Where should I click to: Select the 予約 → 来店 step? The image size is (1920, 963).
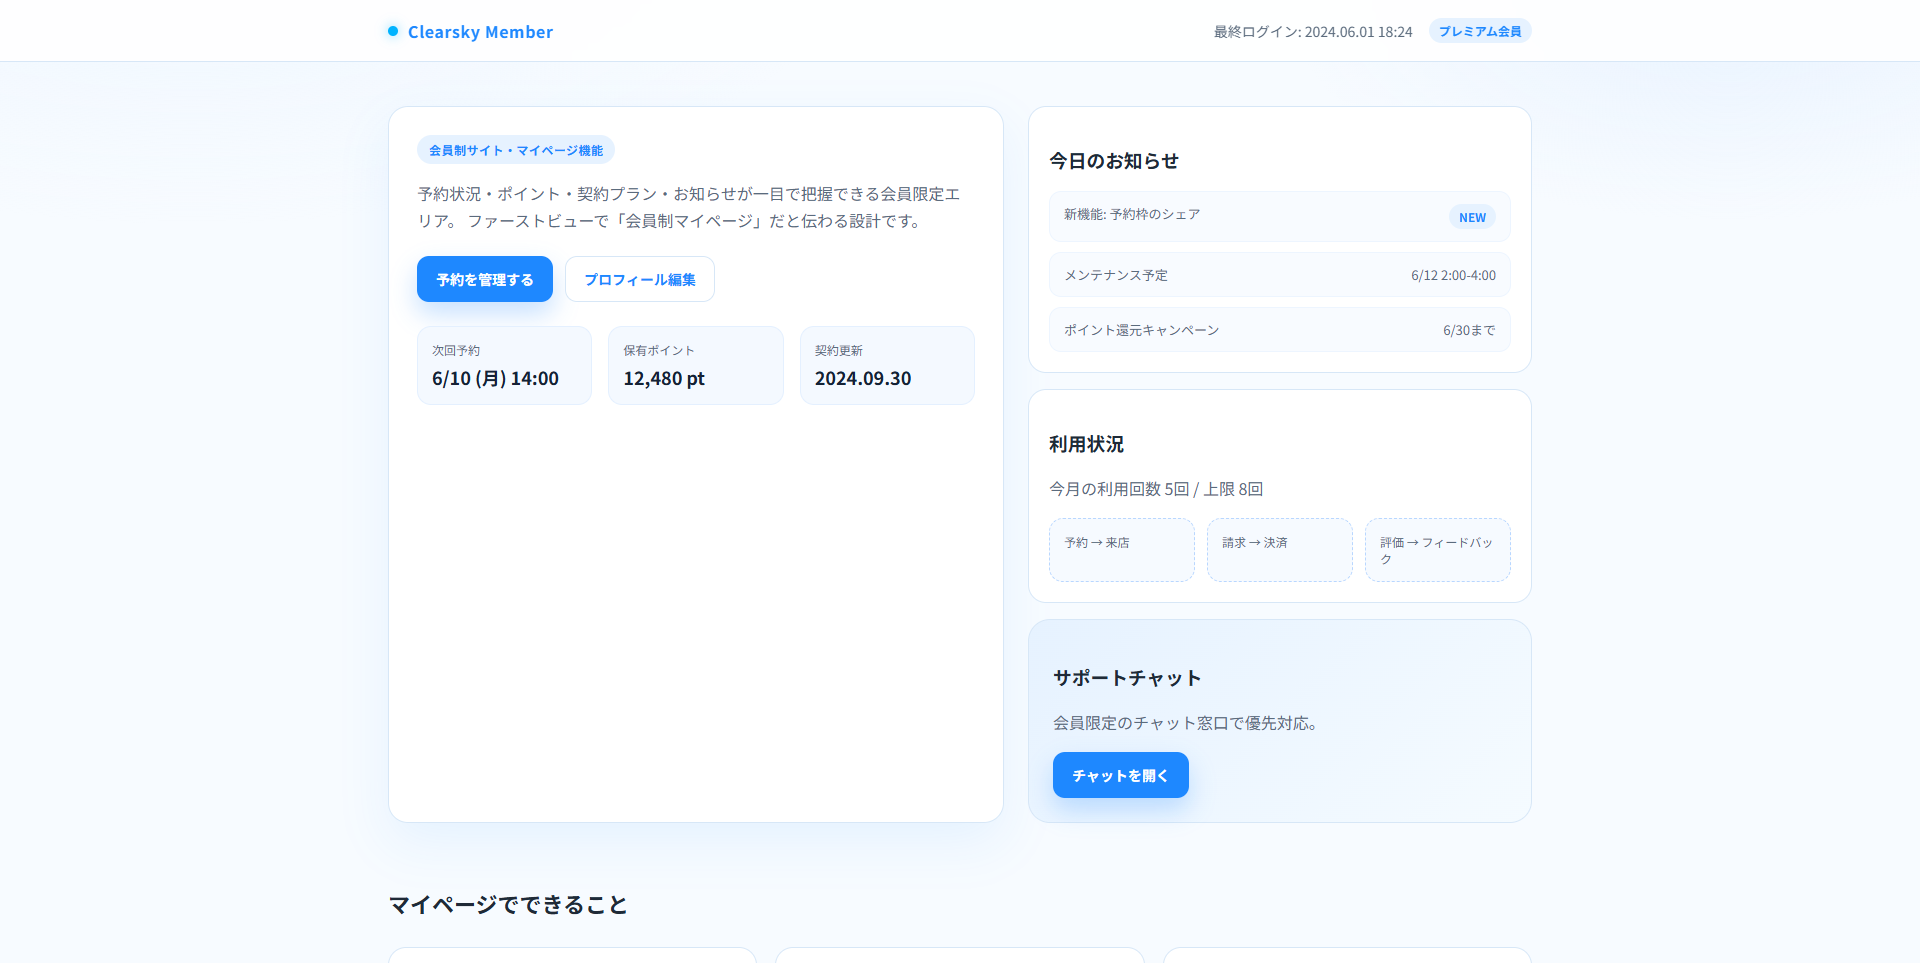pos(1121,550)
